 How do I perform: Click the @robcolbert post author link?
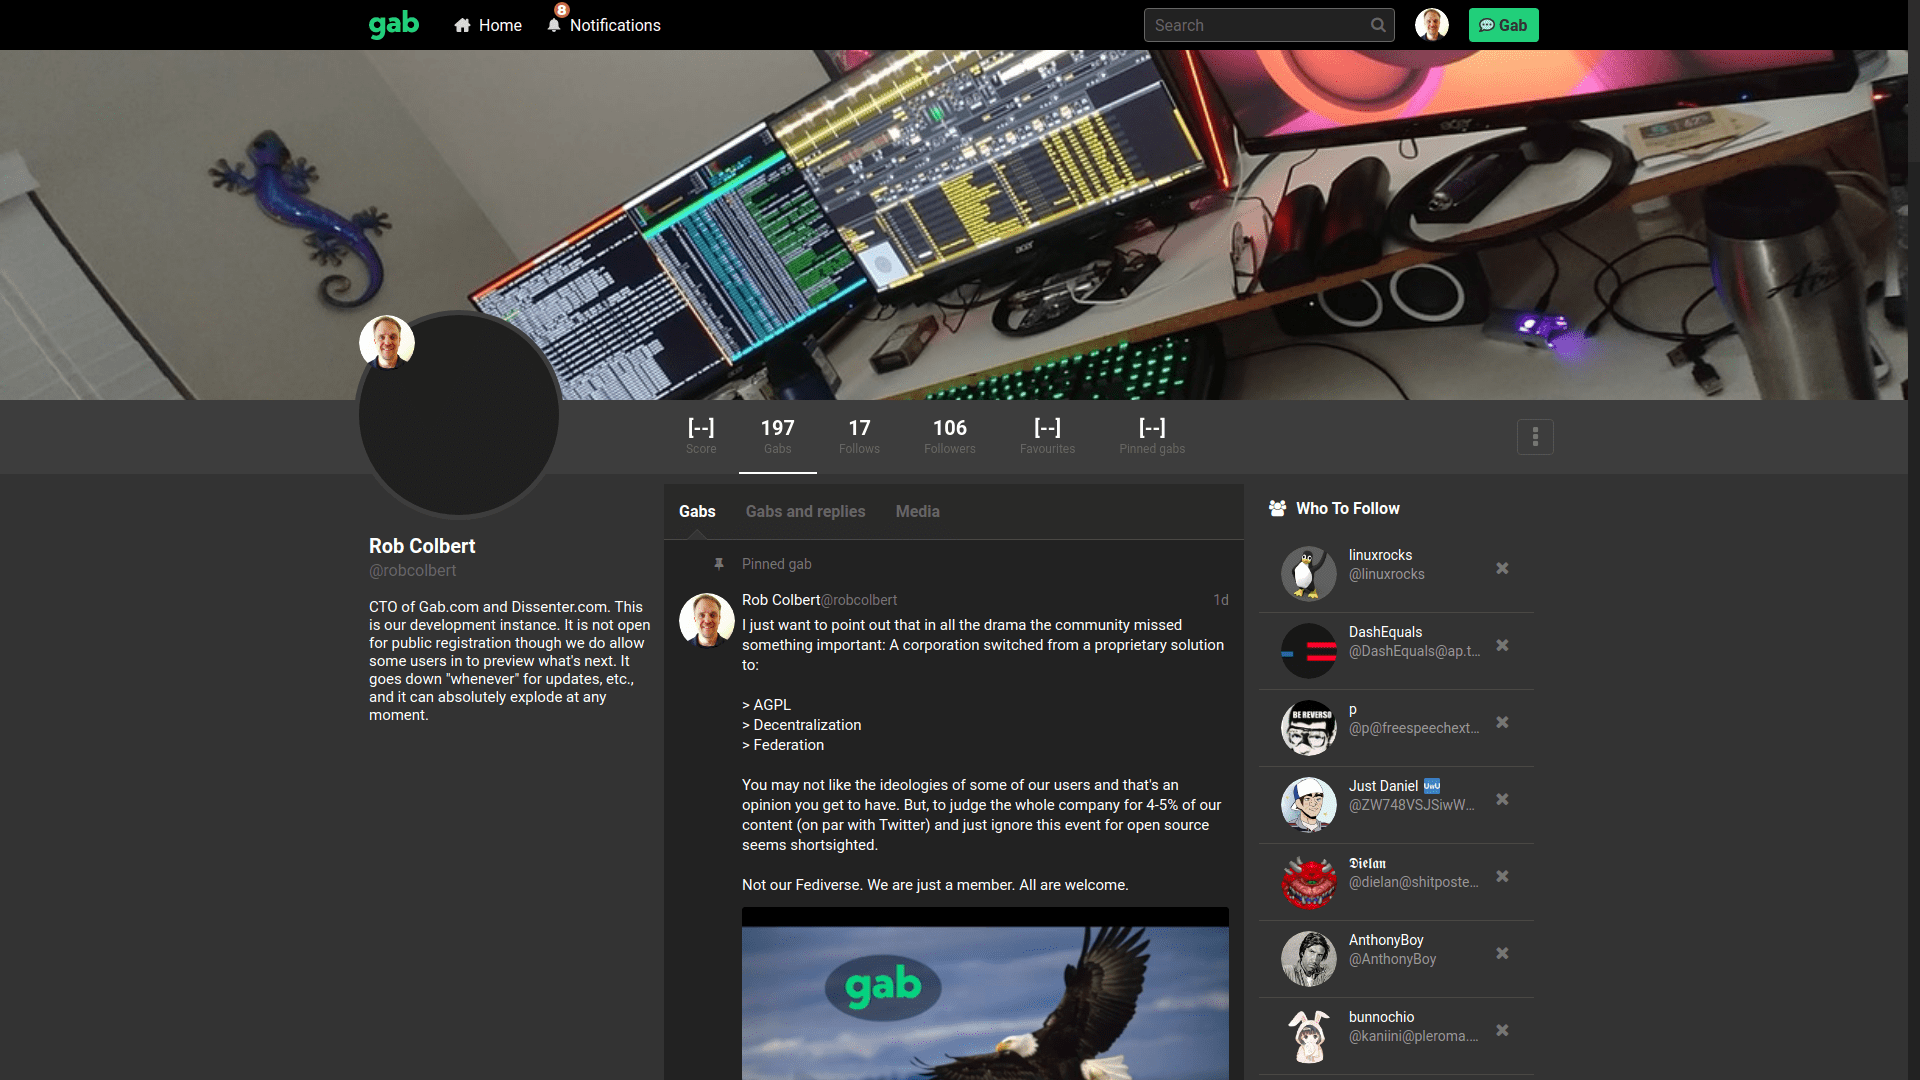point(859,600)
